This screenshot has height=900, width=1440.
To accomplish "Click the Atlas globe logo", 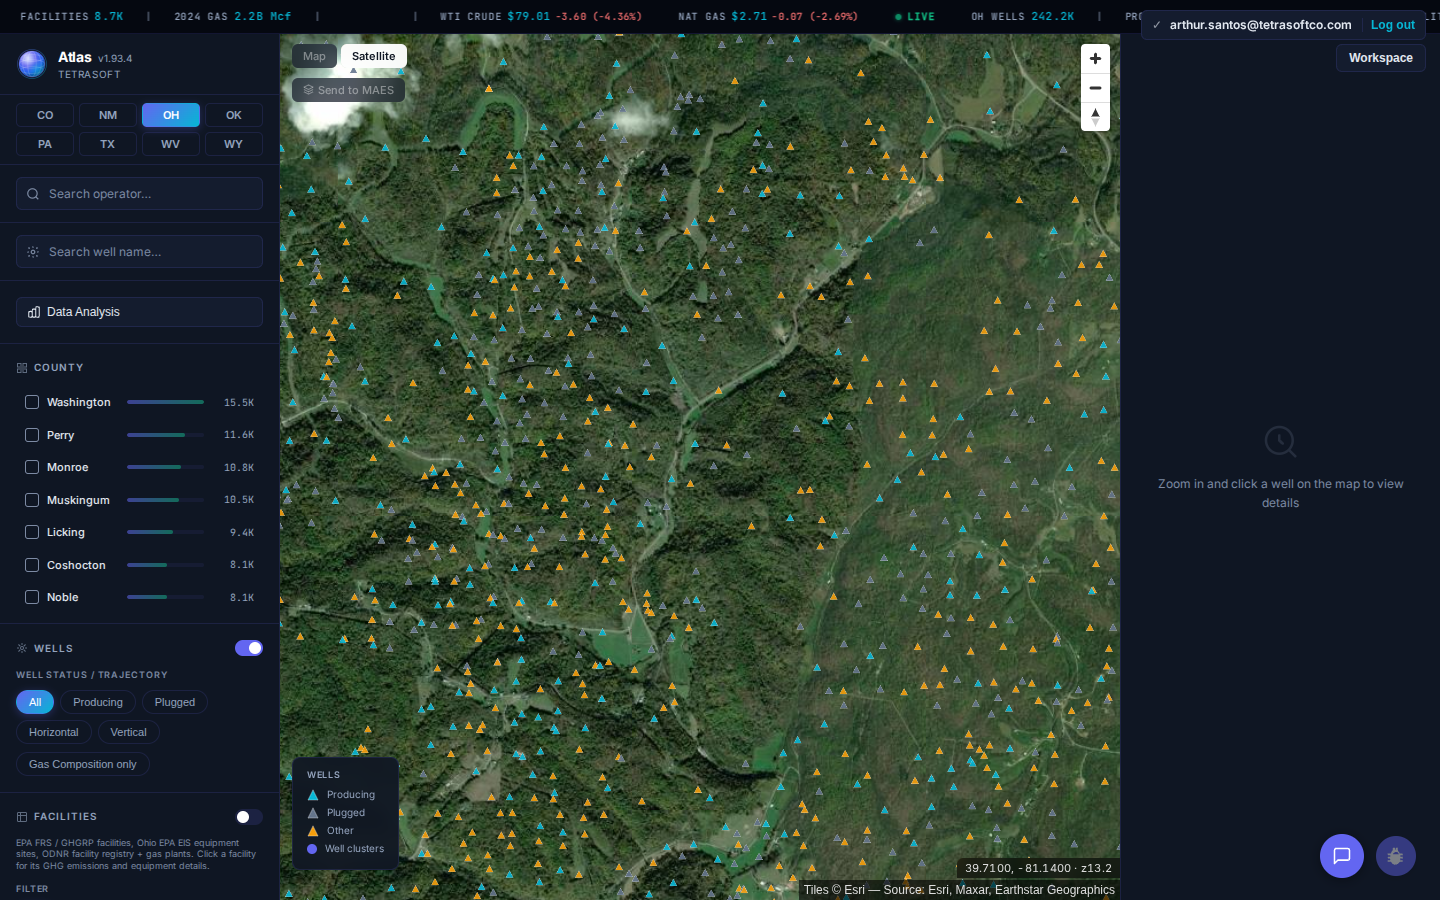I will 32,64.
